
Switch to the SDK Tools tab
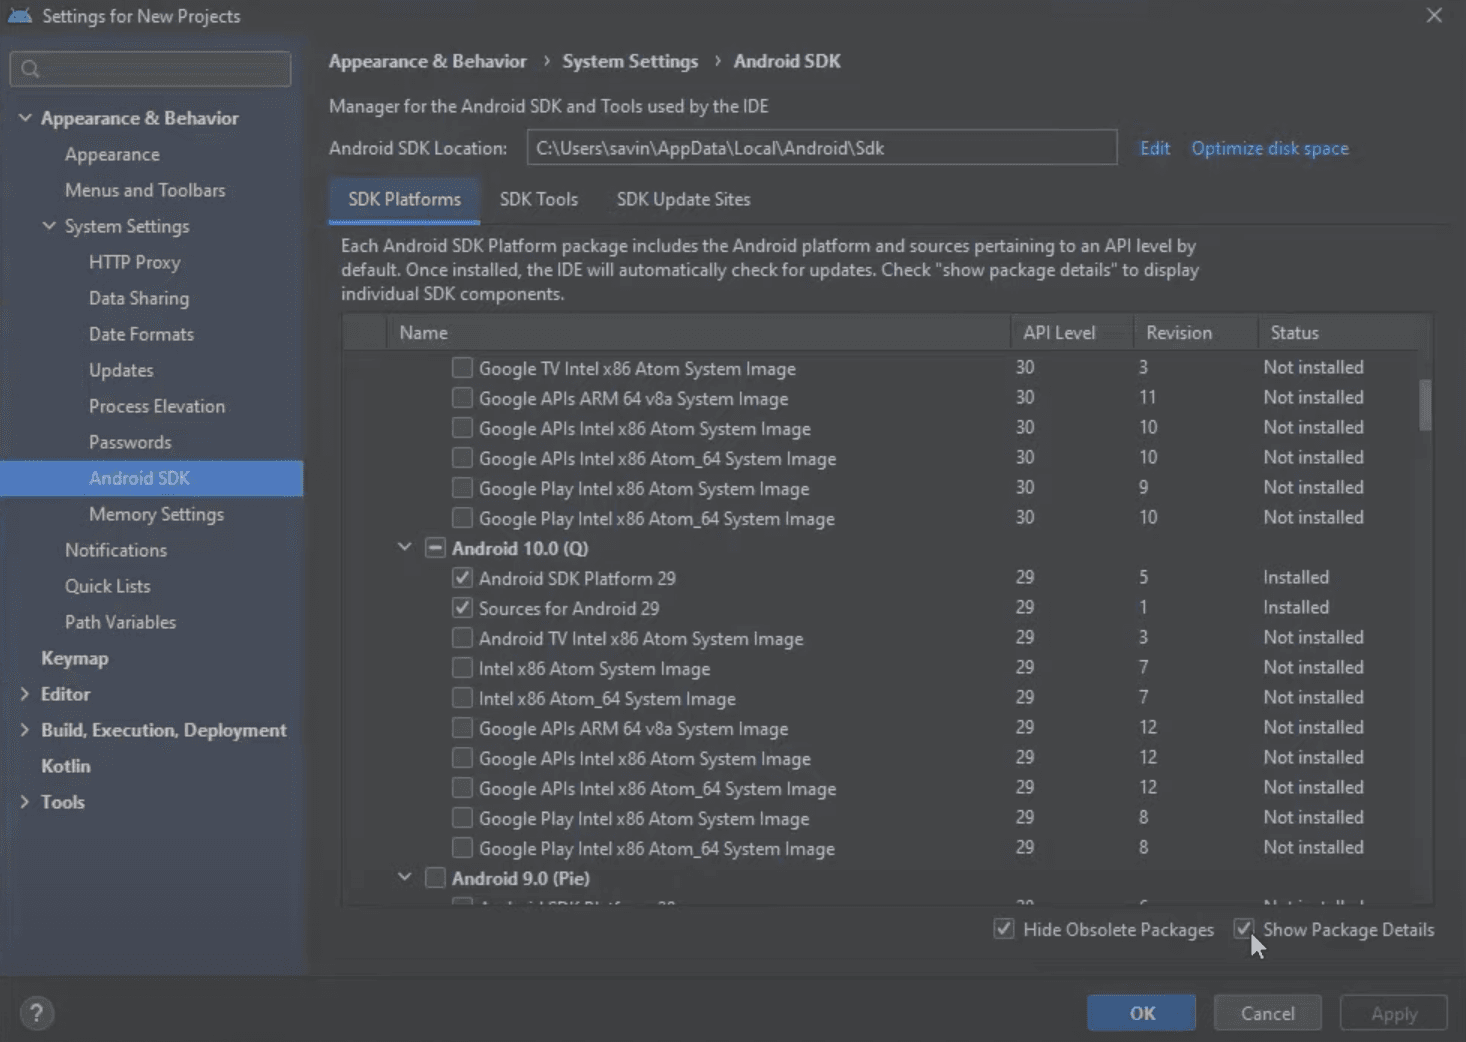point(538,199)
